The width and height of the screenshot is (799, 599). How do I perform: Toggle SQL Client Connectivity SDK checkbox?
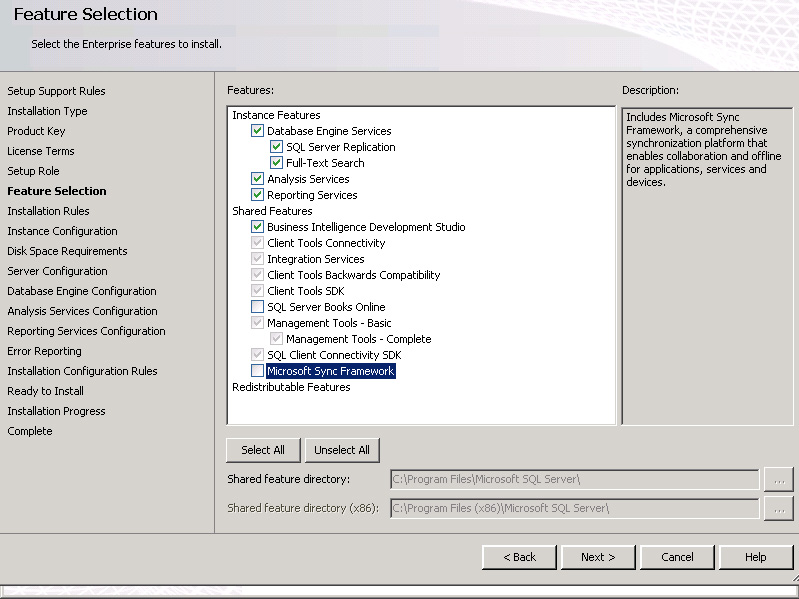257,355
